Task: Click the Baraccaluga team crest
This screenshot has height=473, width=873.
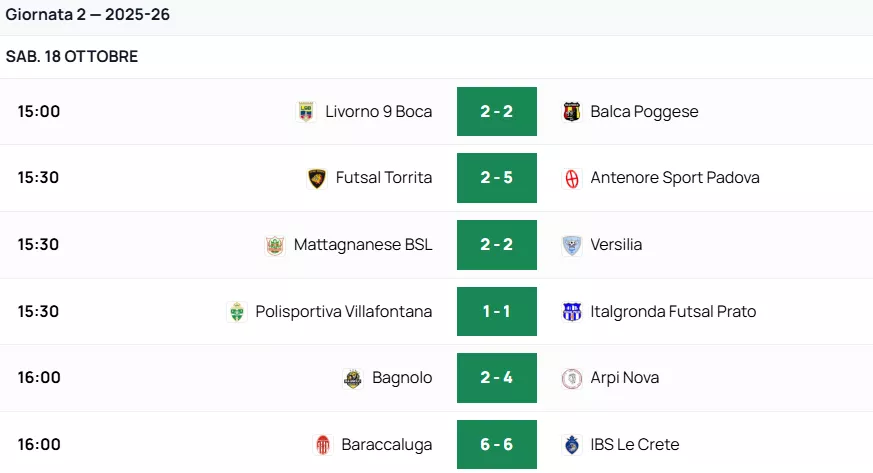Action: tap(323, 445)
